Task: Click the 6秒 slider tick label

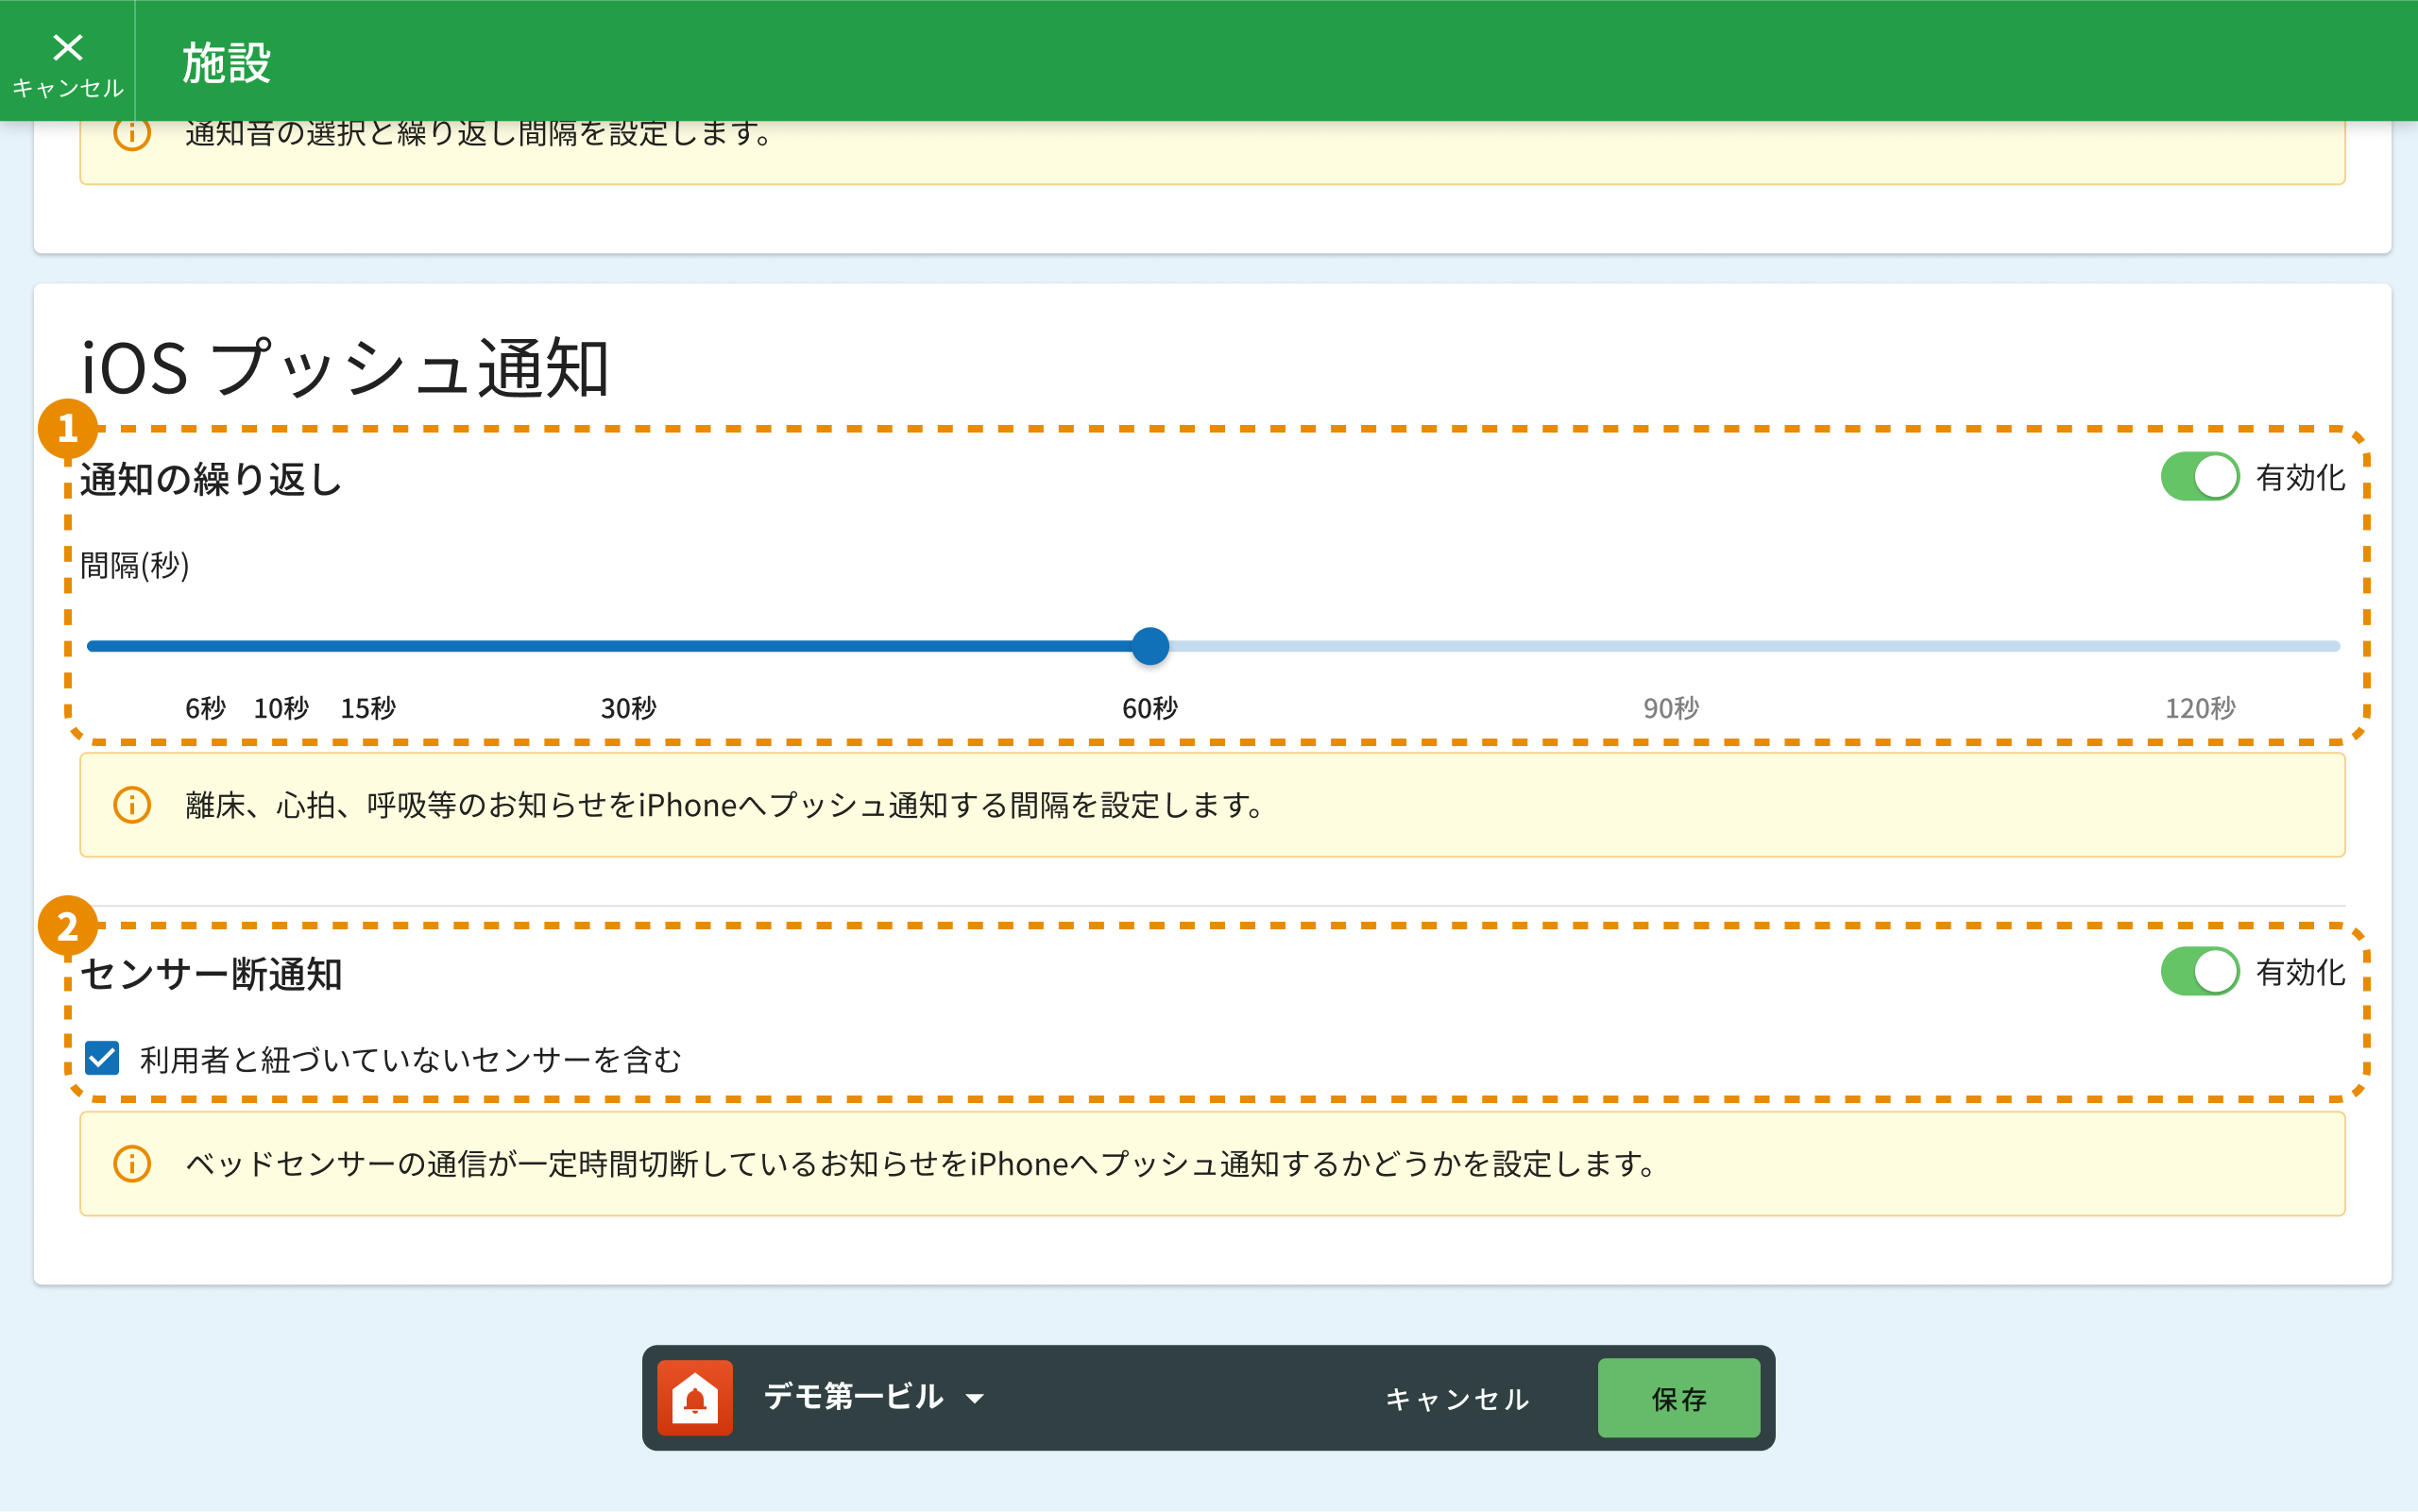Action: (x=205, y=708)
